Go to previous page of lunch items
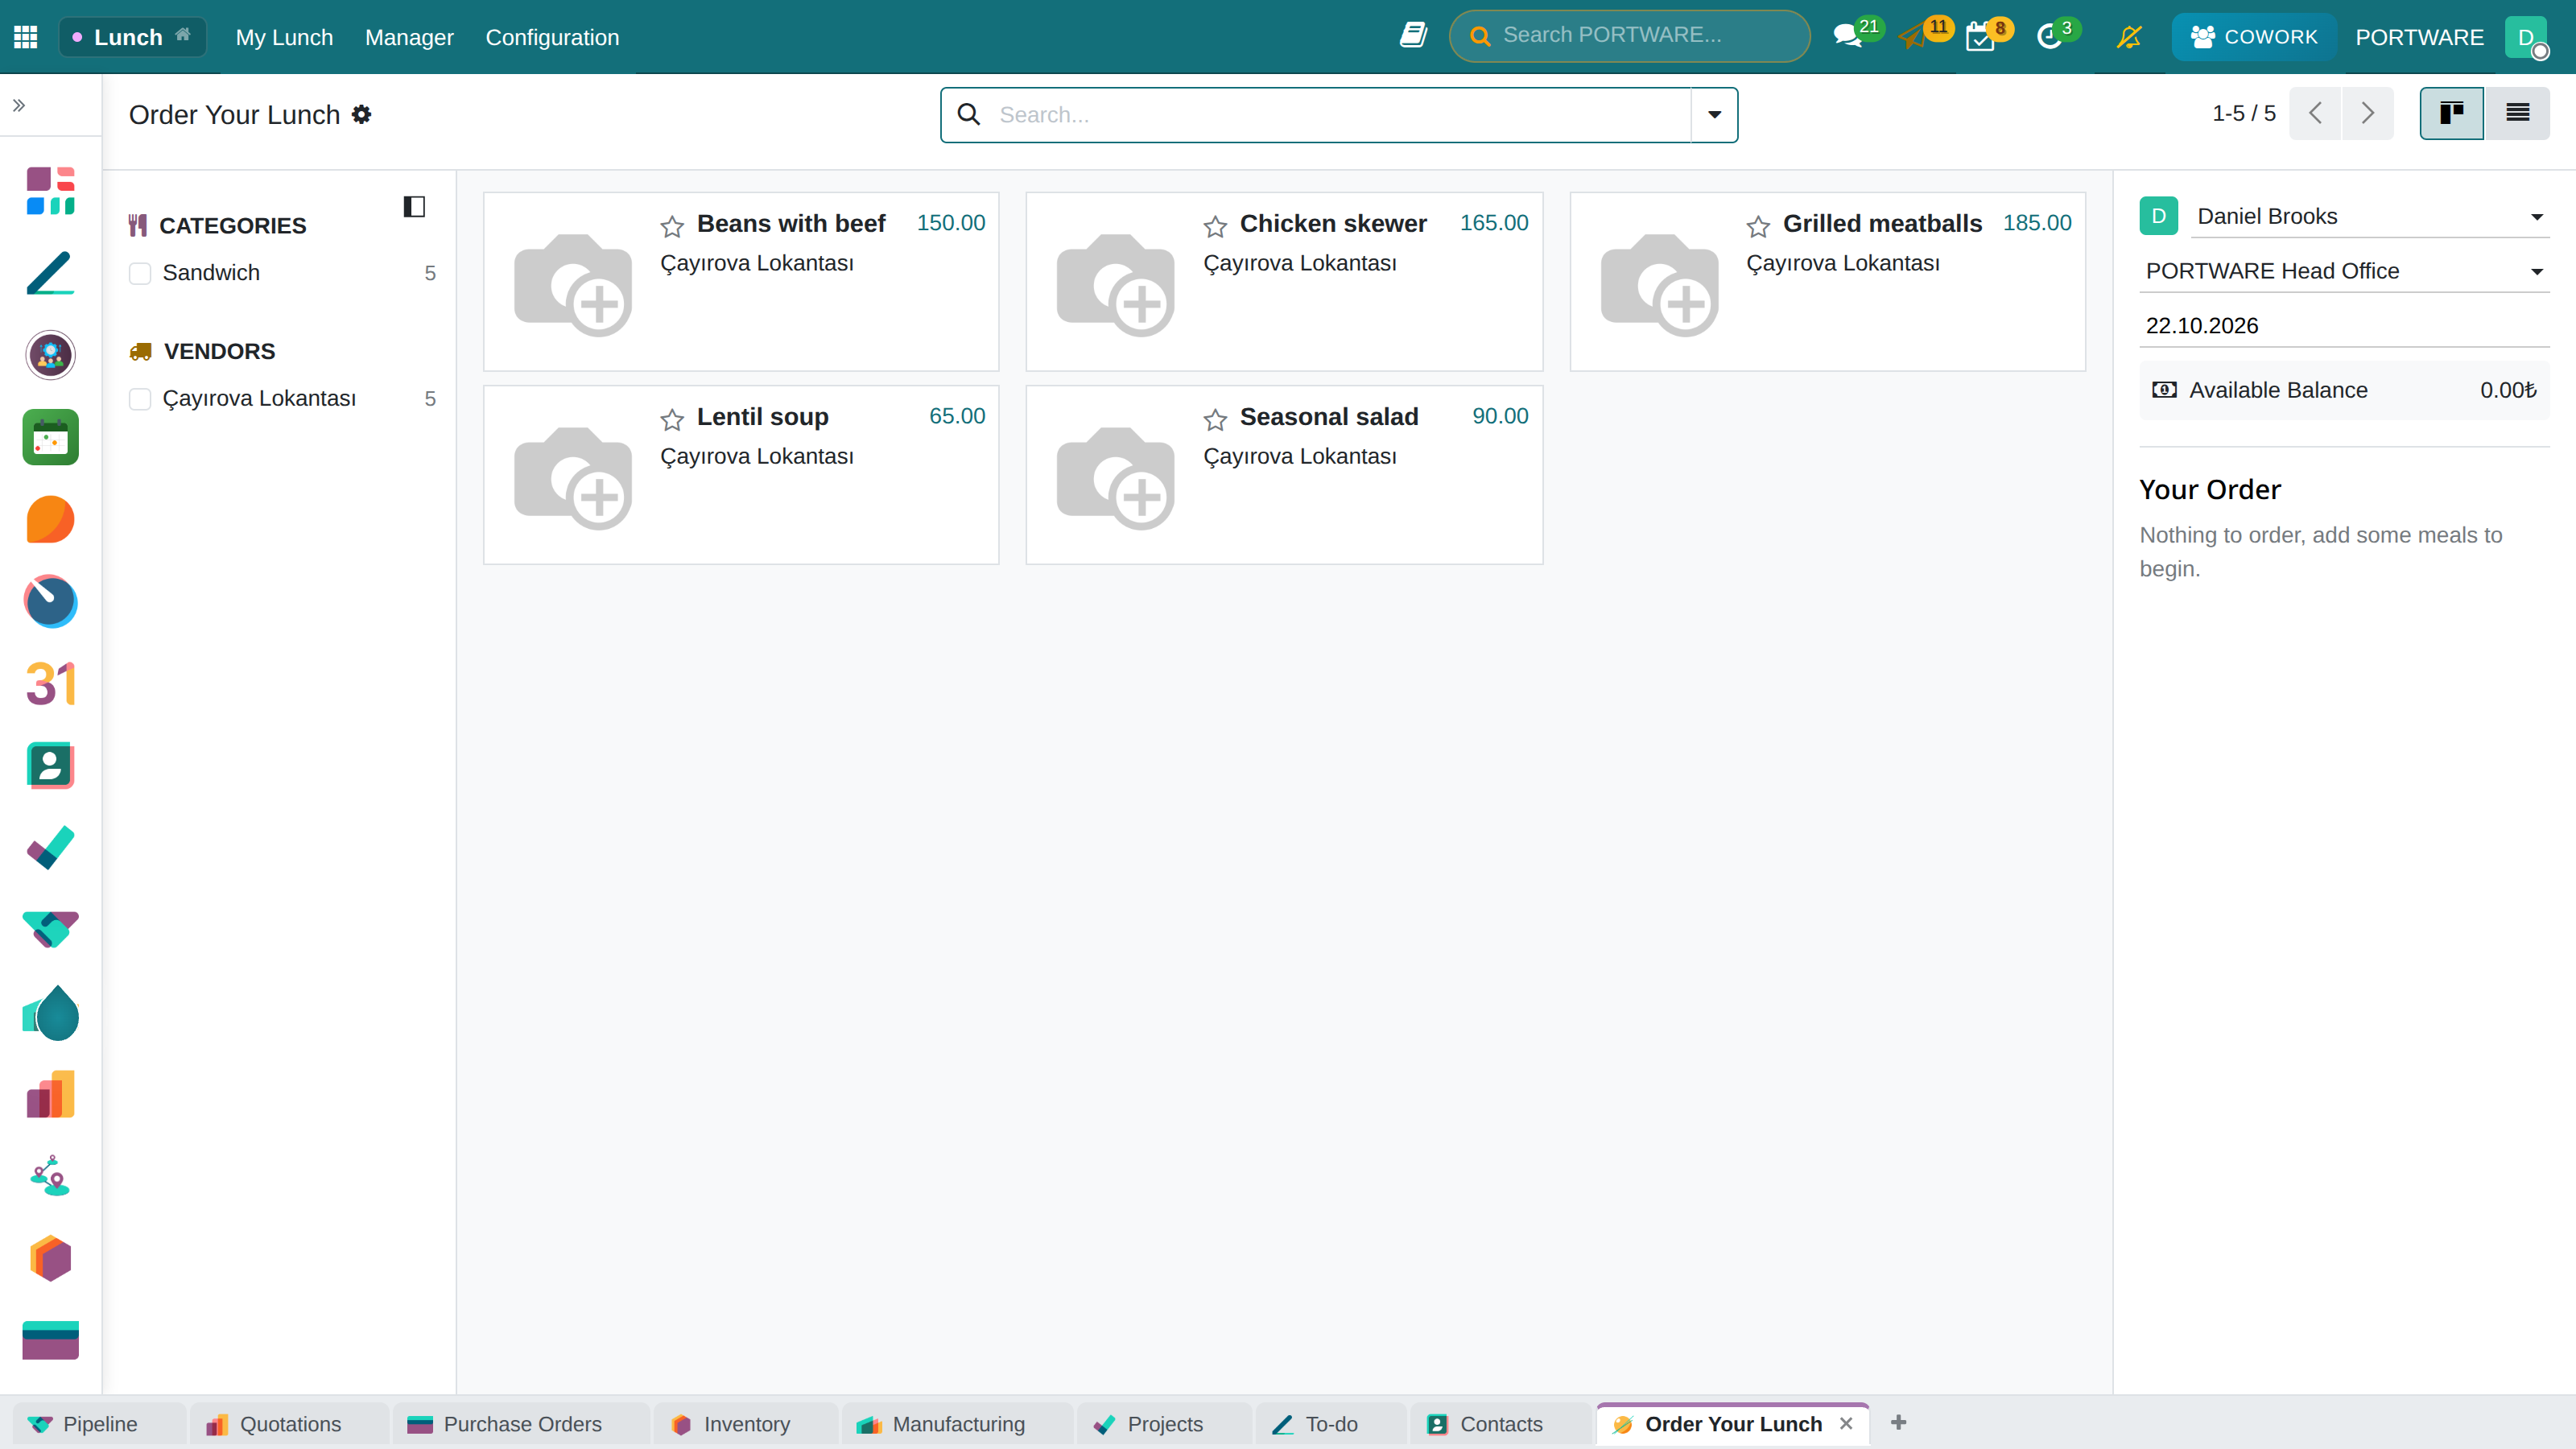Viewport: 2576px width, 1449px height. pyautogui.click(x=2315, y=113)
